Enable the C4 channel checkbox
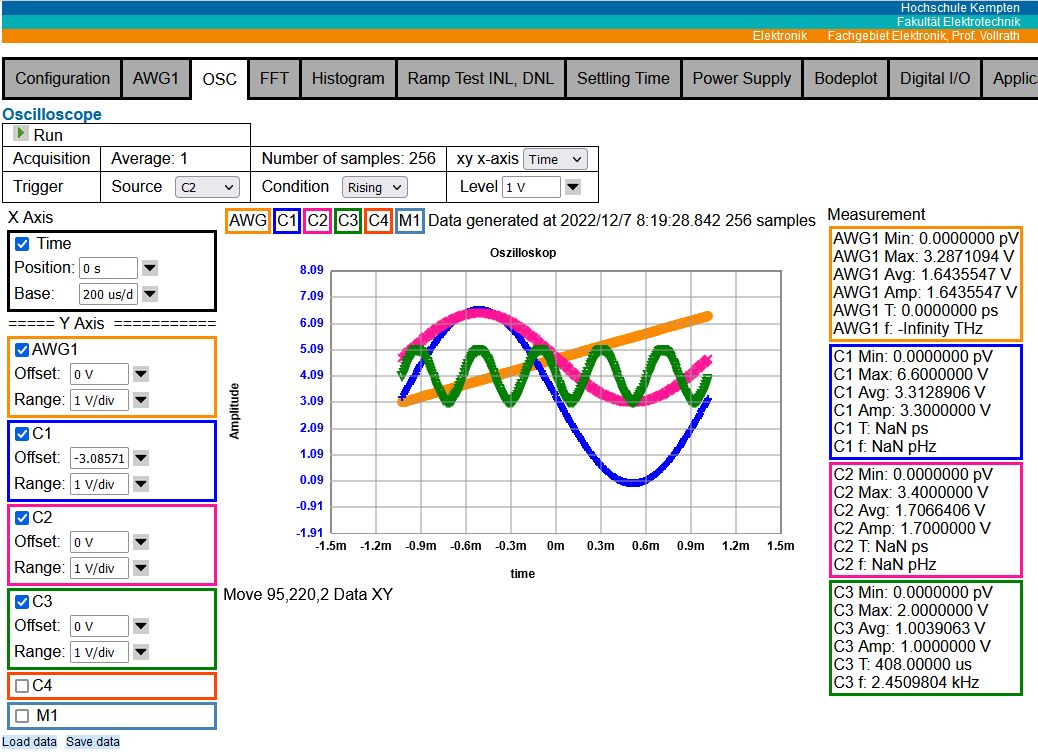The width and height of the screenshot is (1038, 755). [x=22, y=686]
